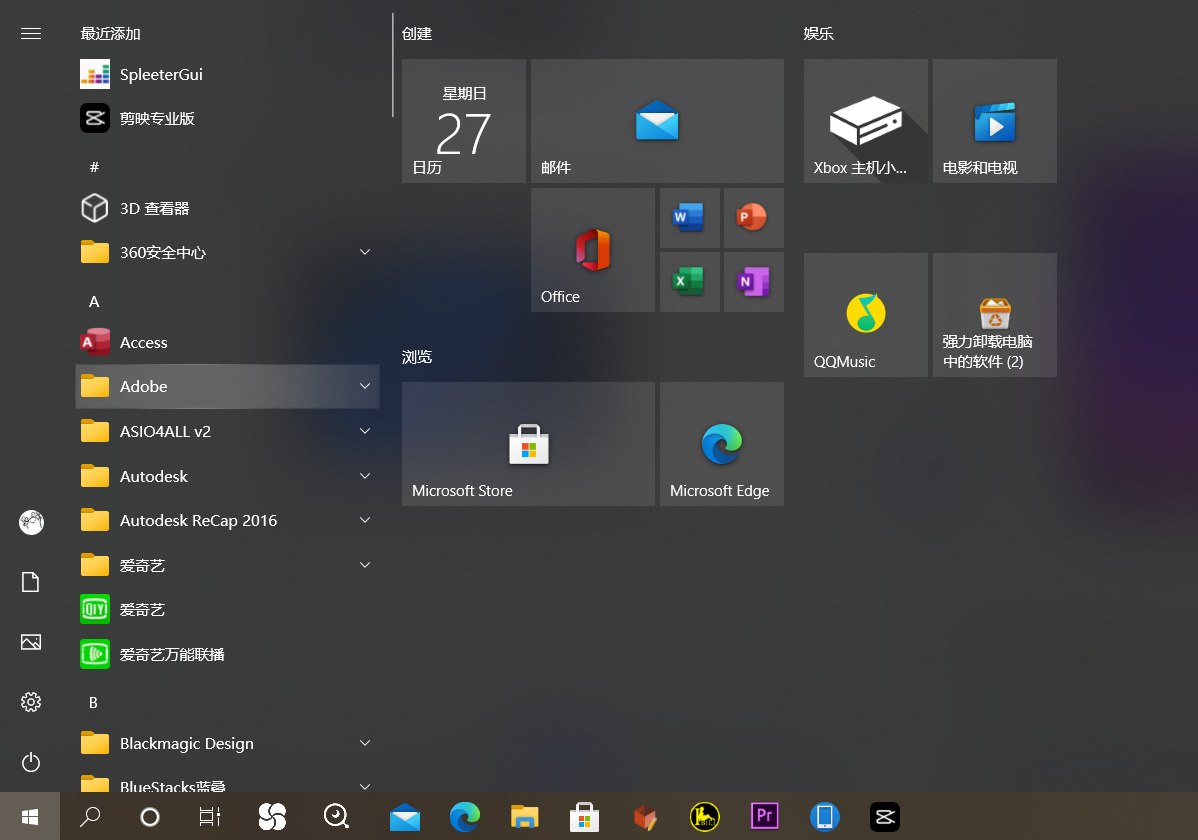
Task: Open the blue phone app on taskbar
Action: [824, 817]
